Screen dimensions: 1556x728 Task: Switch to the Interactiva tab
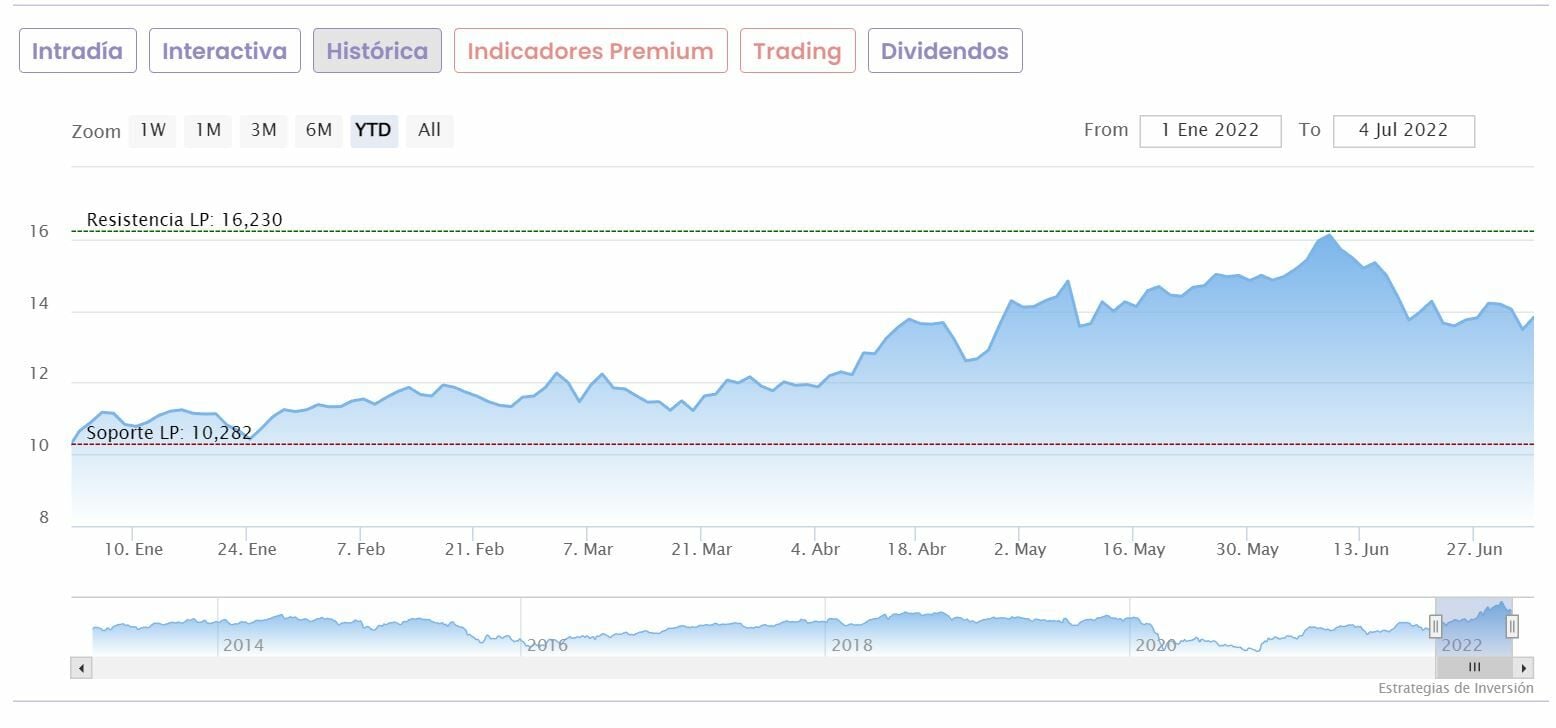[224, 51]
